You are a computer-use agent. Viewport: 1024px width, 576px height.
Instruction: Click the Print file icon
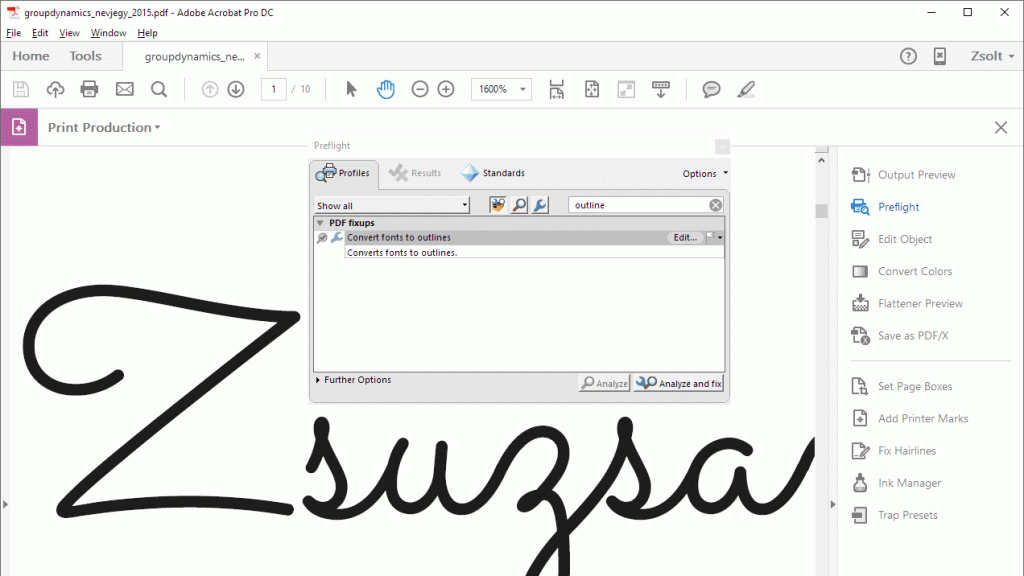point(90,89)
